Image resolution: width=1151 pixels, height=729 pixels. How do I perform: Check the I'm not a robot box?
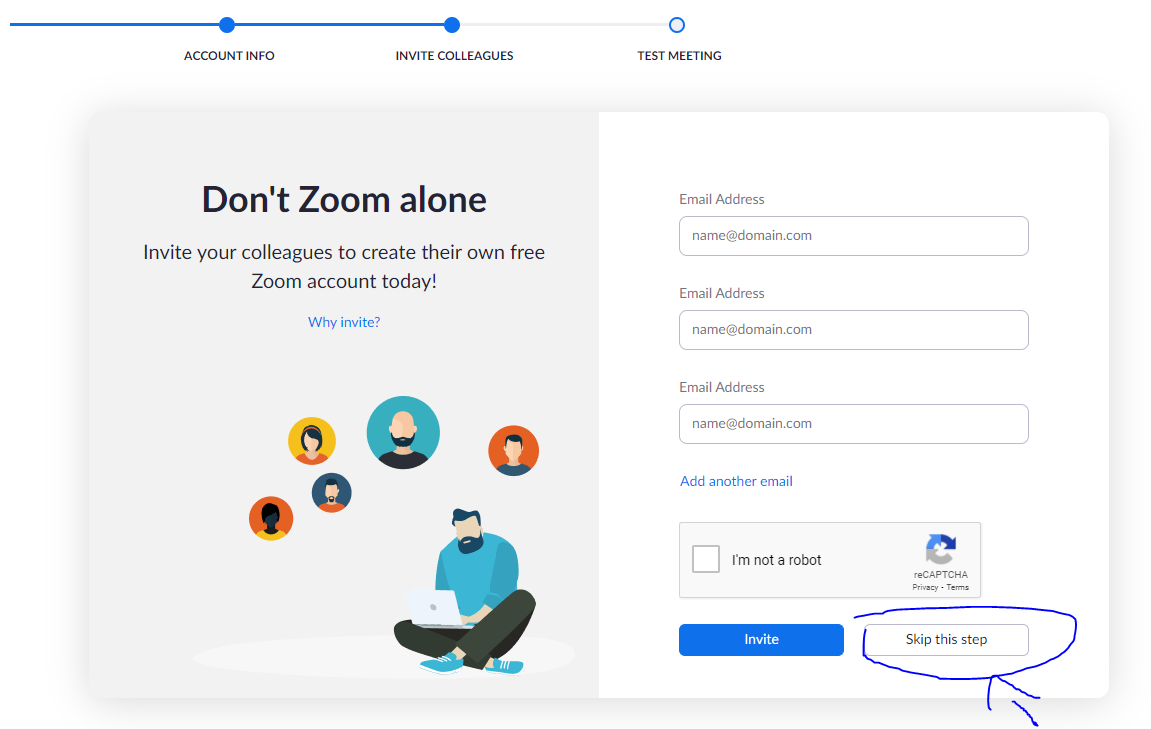[706, 559]
